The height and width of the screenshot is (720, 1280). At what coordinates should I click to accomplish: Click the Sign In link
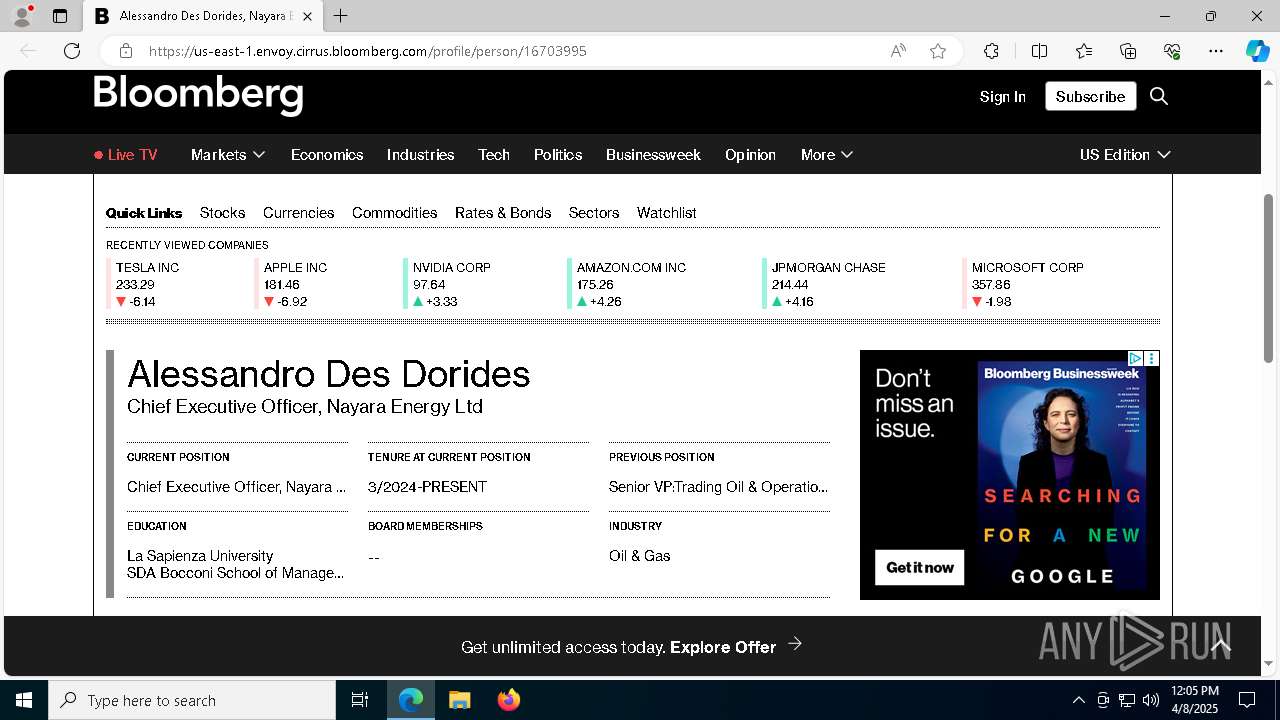[x=1003, y=97]
